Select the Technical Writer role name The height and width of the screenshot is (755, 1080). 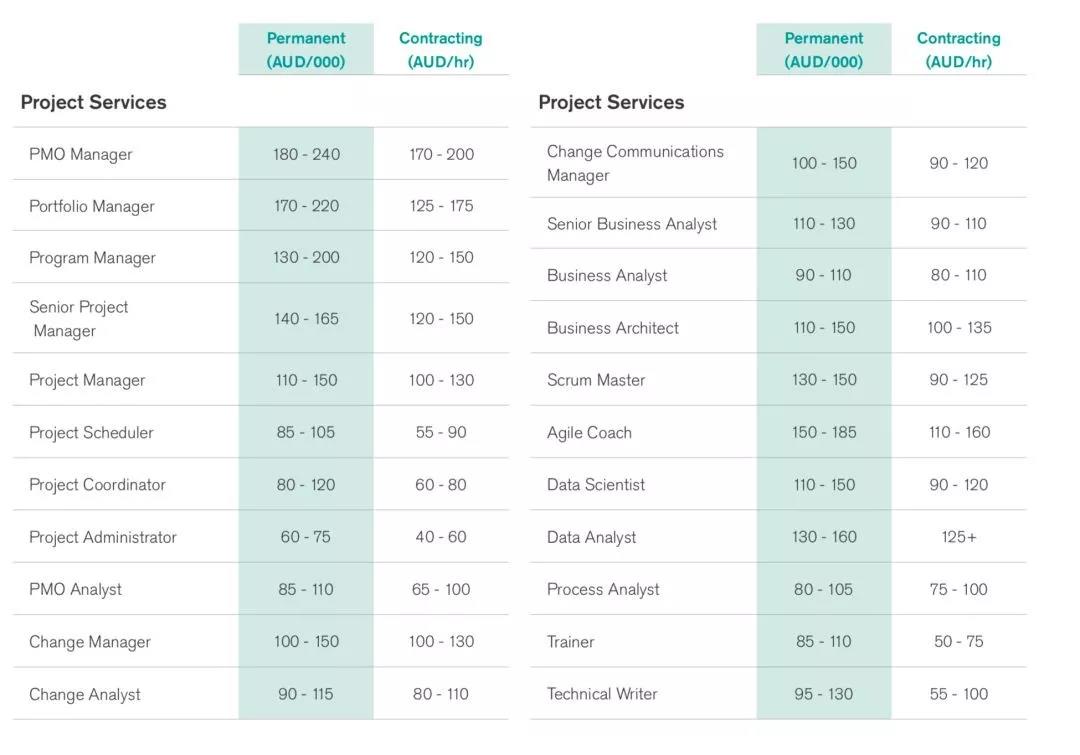point(602,694)
